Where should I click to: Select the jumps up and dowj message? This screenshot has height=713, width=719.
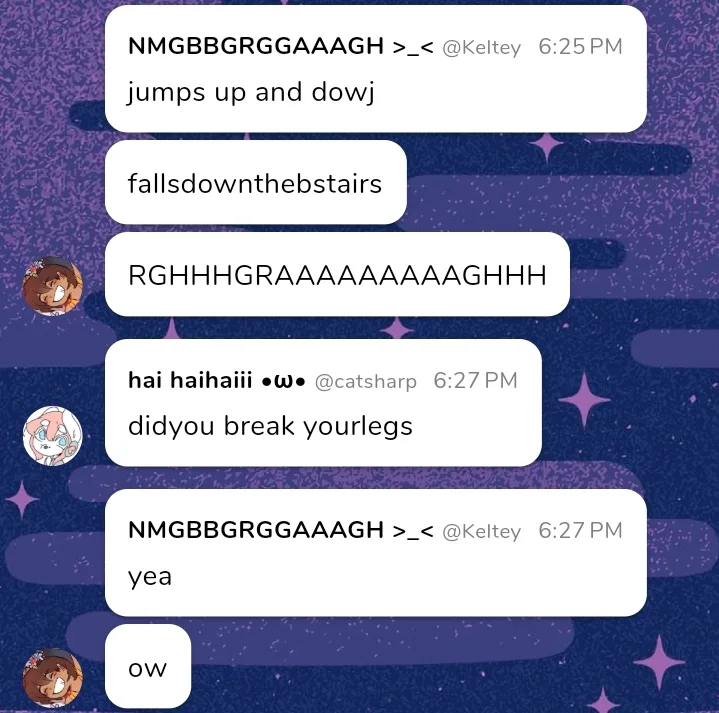(251, 93)
